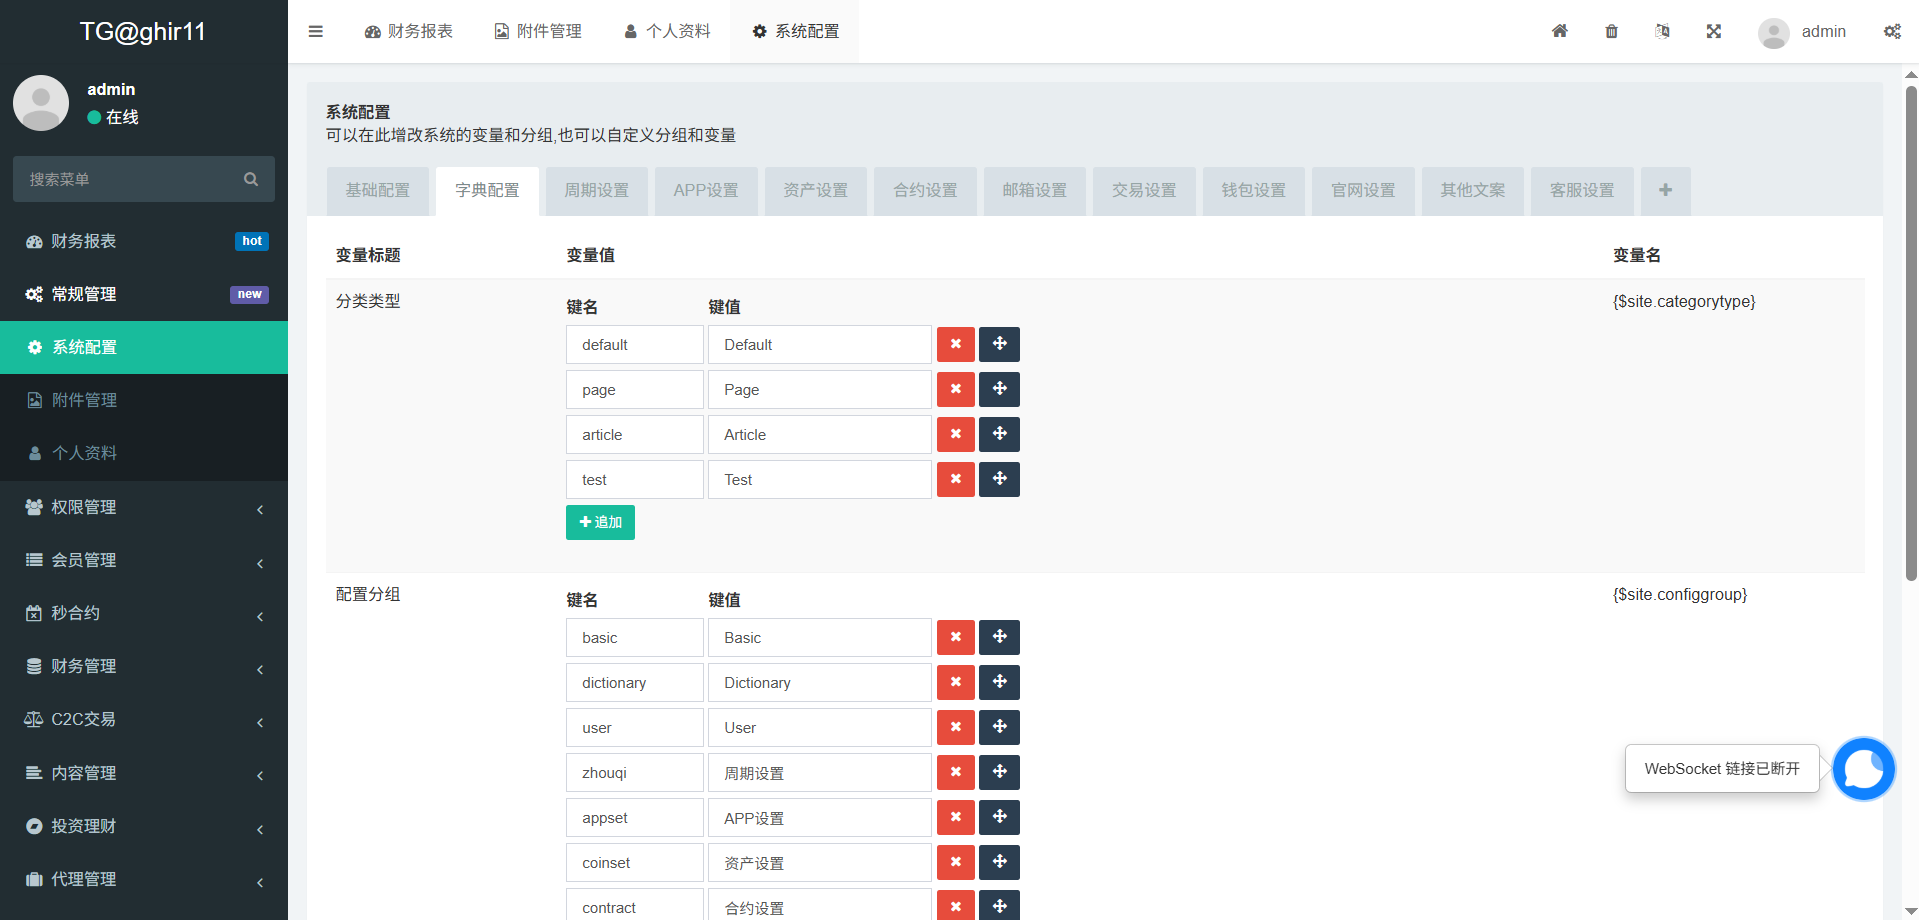
Task: Switch to the 基础配置 tab
Action: [378, 190]
